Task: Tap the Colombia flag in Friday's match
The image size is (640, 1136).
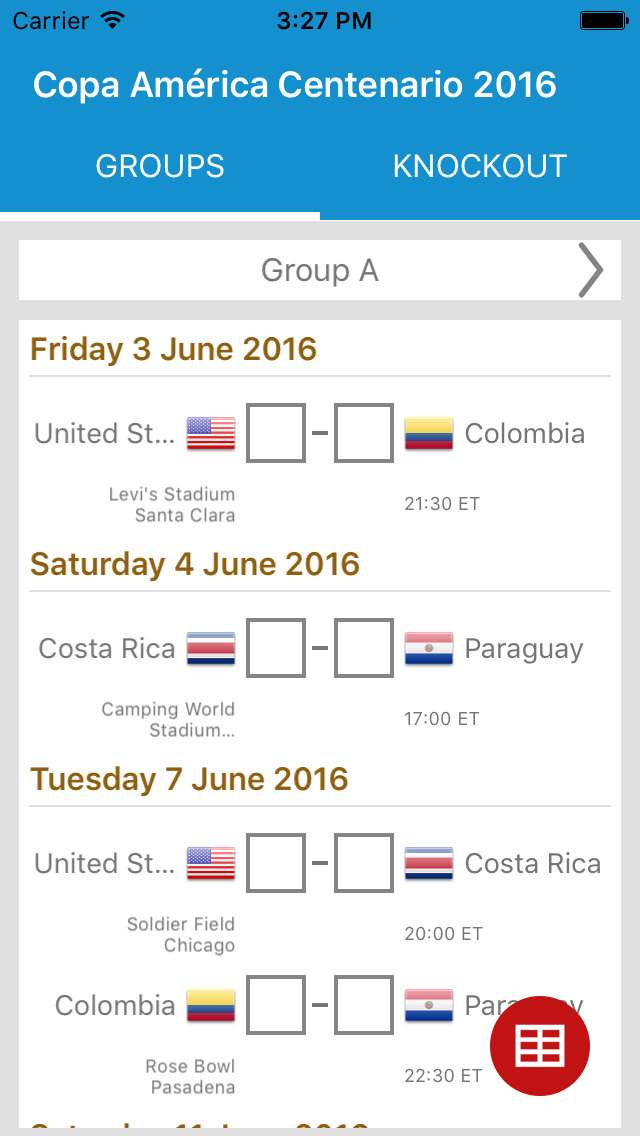Action: click(429, 434)
